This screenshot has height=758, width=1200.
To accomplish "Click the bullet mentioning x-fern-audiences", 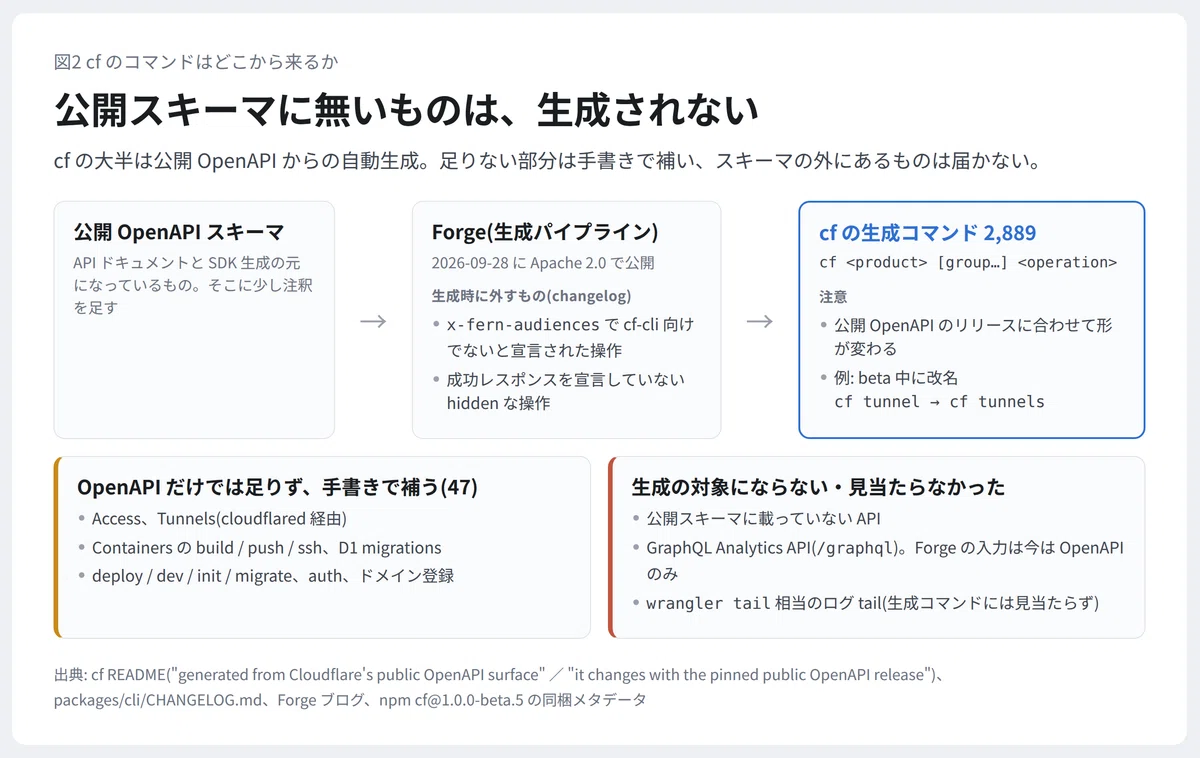I will (x=569, y=337).
